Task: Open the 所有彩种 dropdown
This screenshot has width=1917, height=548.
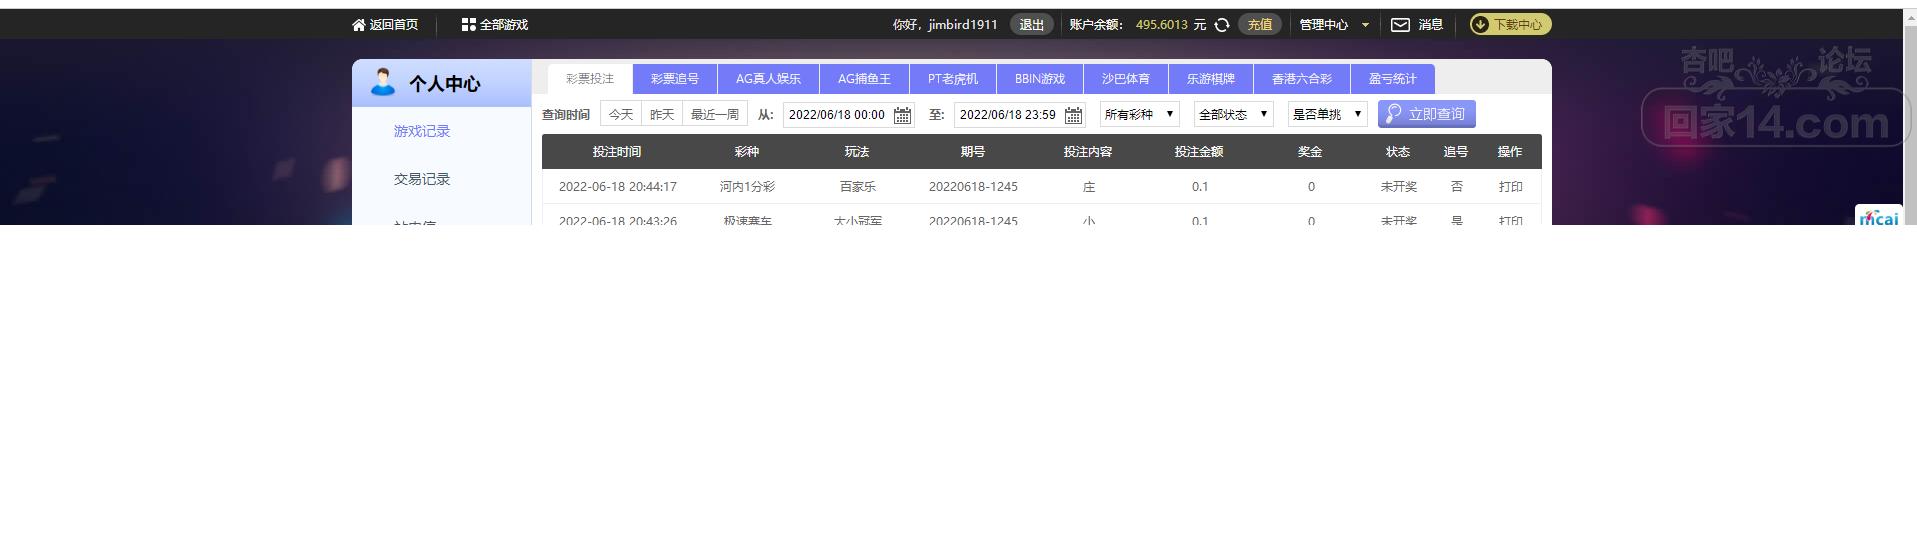Action: coord(1140,114)
